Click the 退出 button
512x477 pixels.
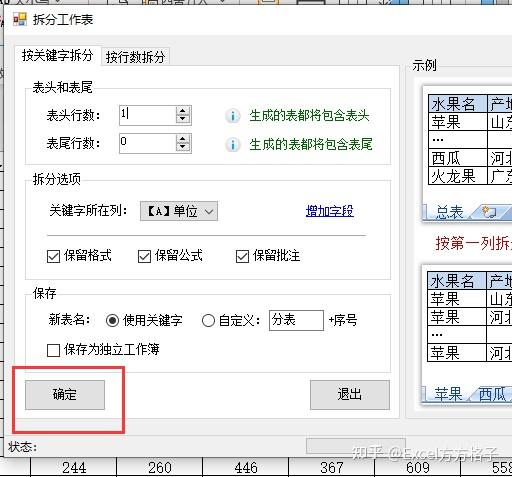pos(350,395)
